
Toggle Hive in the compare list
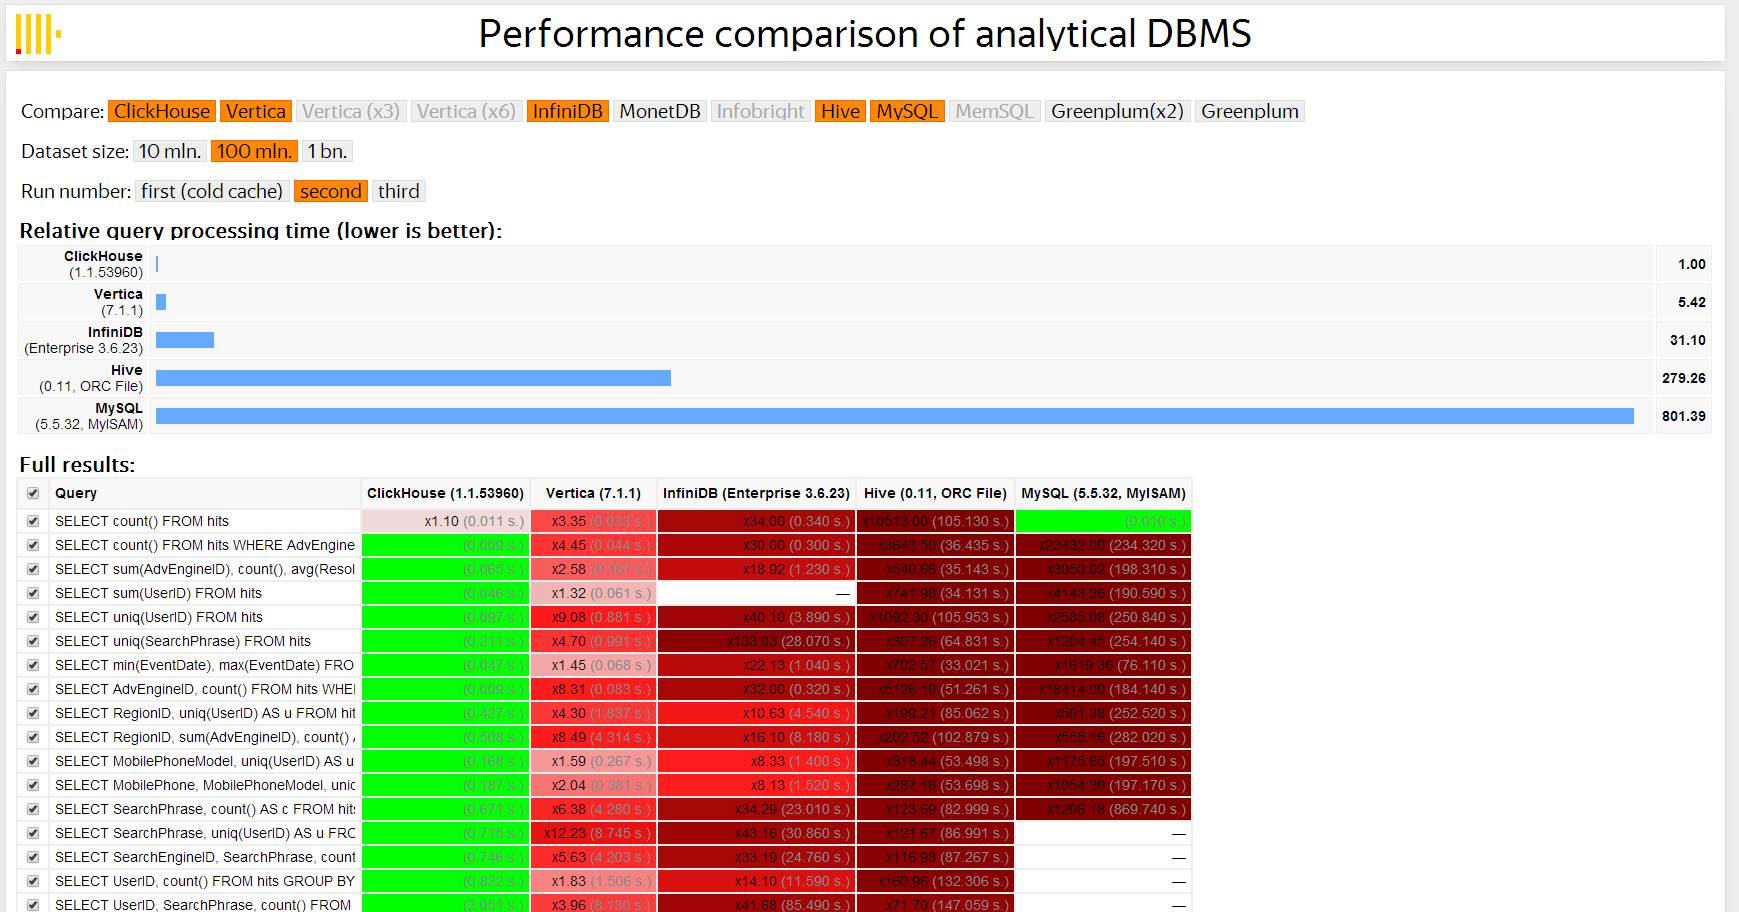tap(840, 111)
